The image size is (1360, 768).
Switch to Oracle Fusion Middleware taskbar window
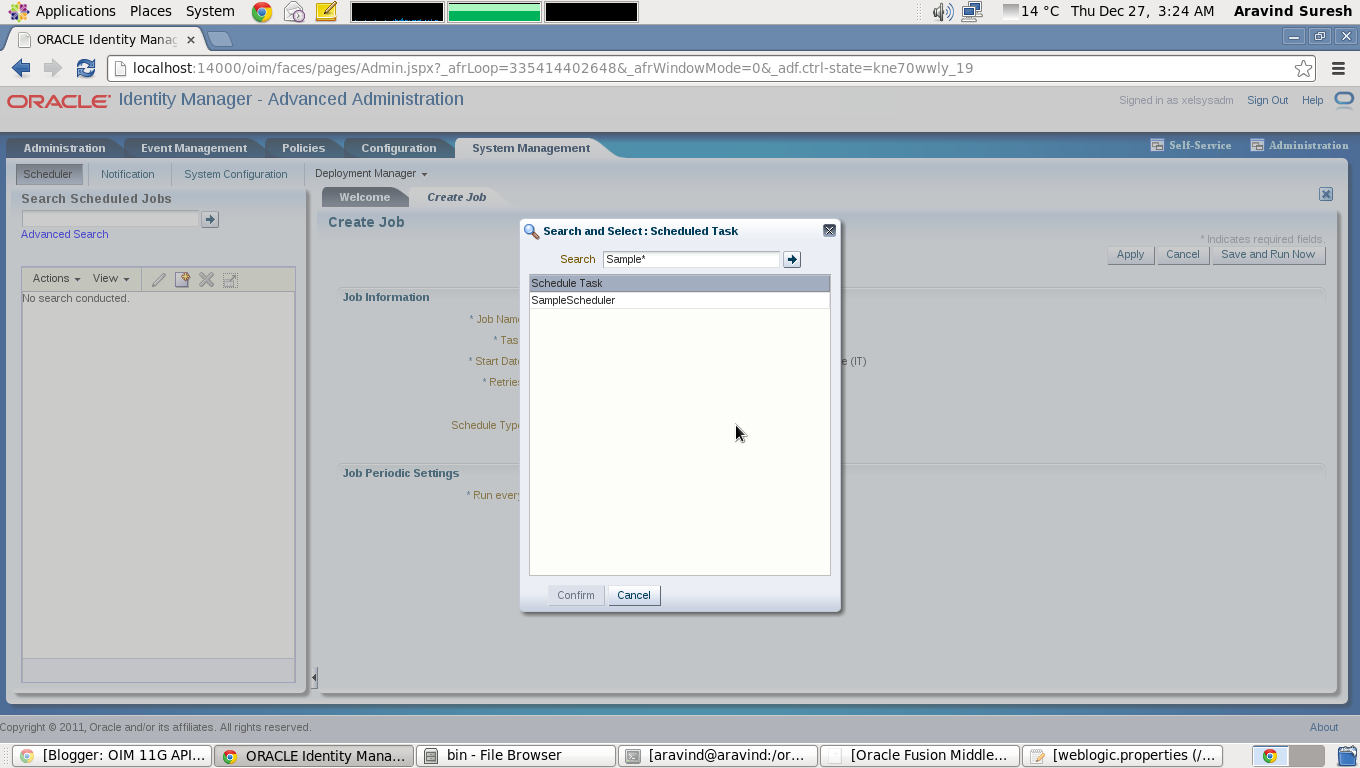tap(919, 755)
